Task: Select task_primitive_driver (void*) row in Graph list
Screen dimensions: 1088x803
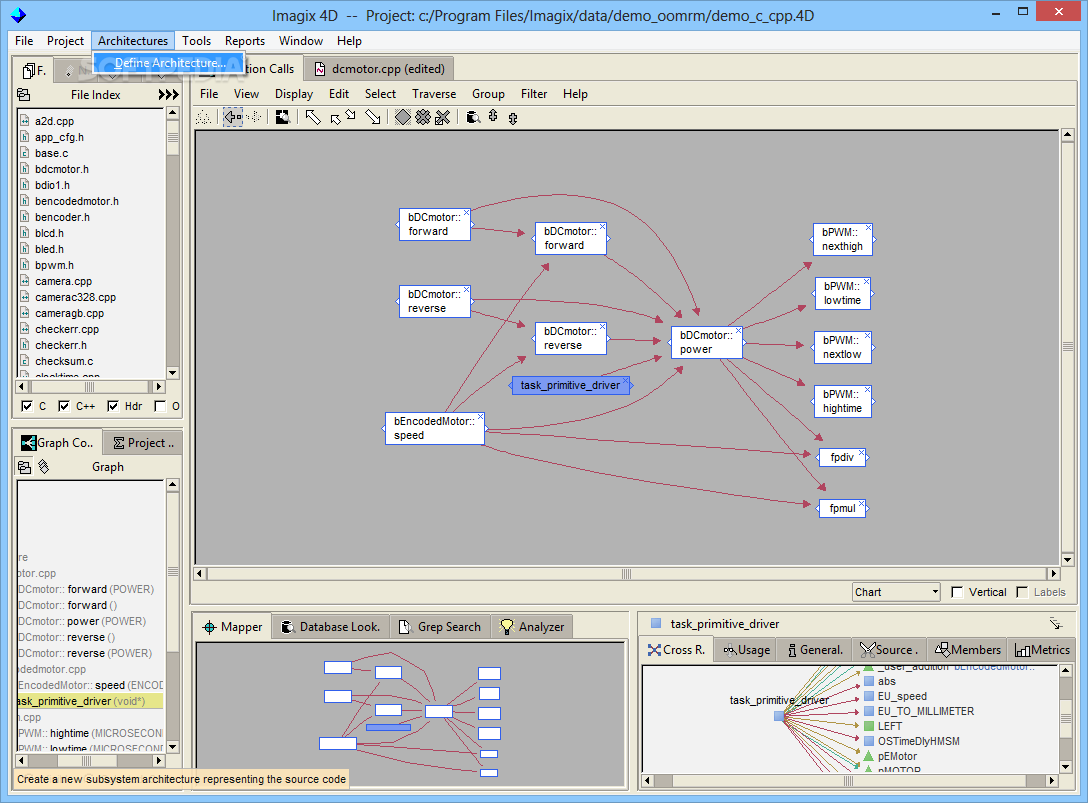Action: pos(90,701)
